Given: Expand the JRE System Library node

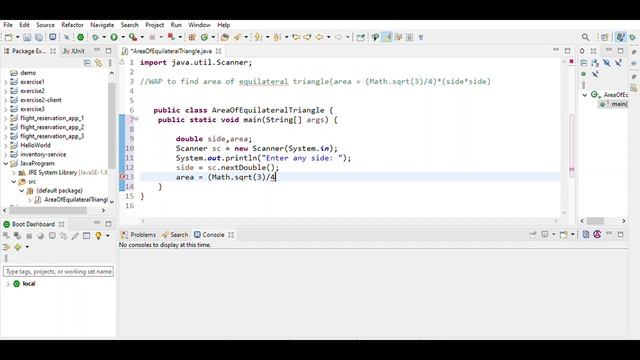Looking at the screenshot, I should (14, 173).
